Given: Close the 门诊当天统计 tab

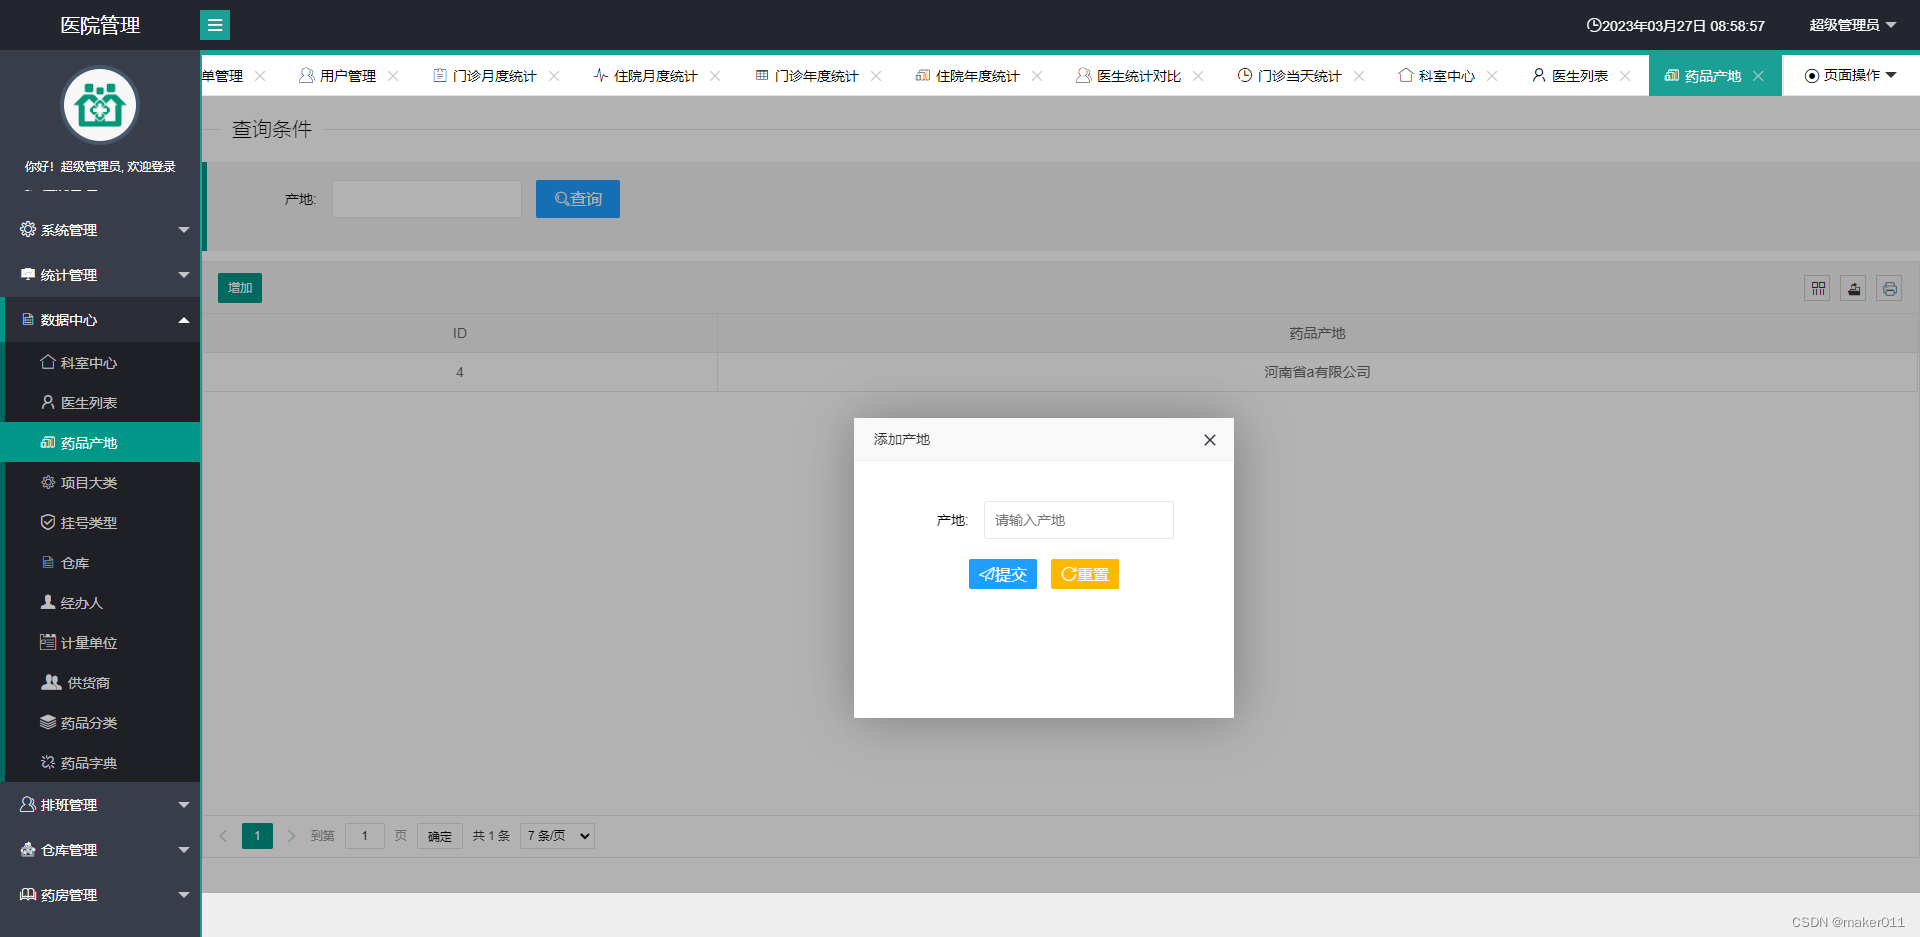Looking at the screenshot, I should click(x=1359, y=76).
